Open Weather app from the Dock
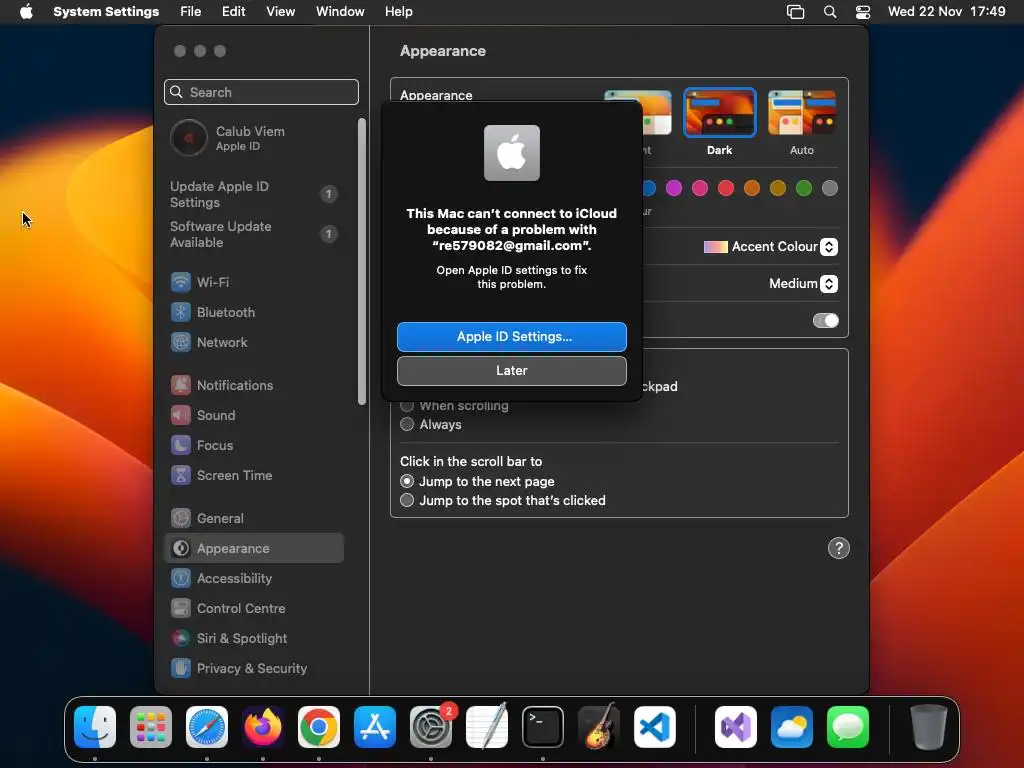The height and width of the screenshot is (768, 1024). (x=792, y=727)
